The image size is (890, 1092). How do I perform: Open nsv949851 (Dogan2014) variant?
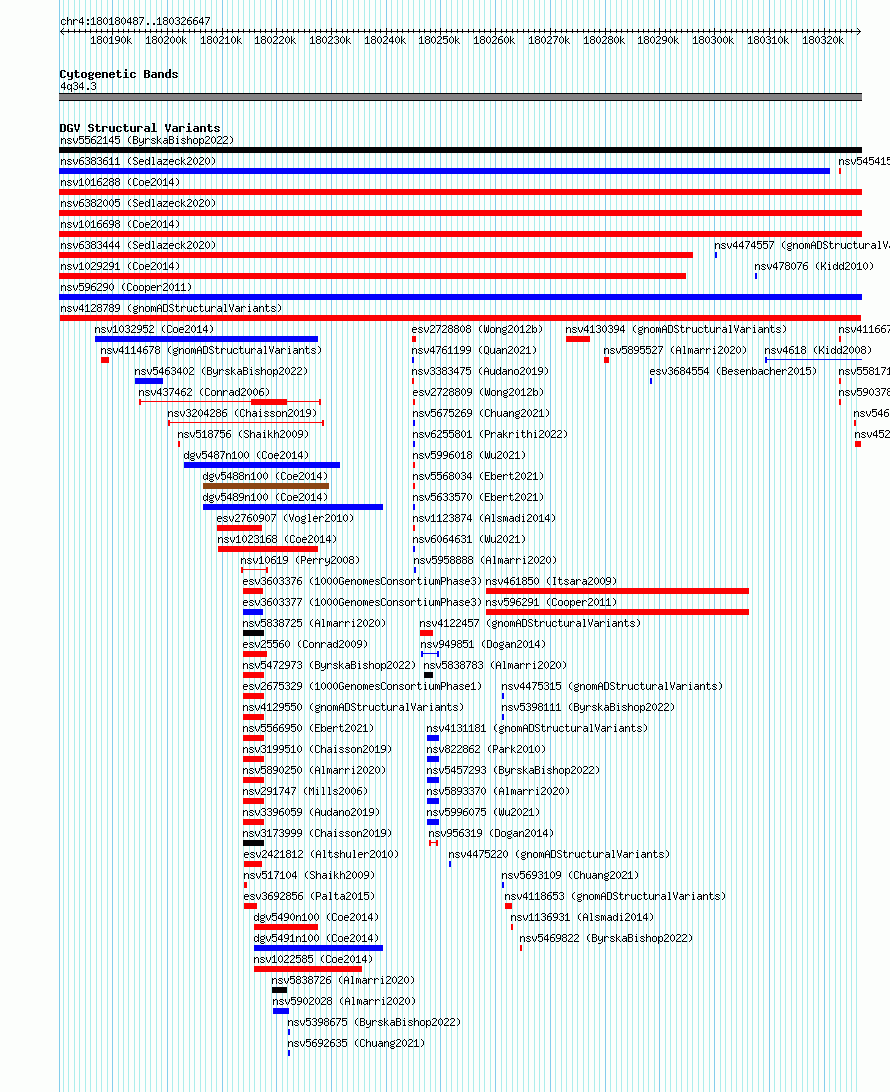[x=483, y=644]
